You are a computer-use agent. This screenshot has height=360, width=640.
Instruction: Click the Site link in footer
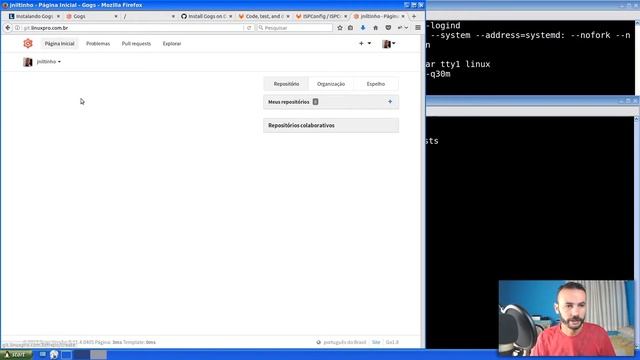click(x=376, y=342)
